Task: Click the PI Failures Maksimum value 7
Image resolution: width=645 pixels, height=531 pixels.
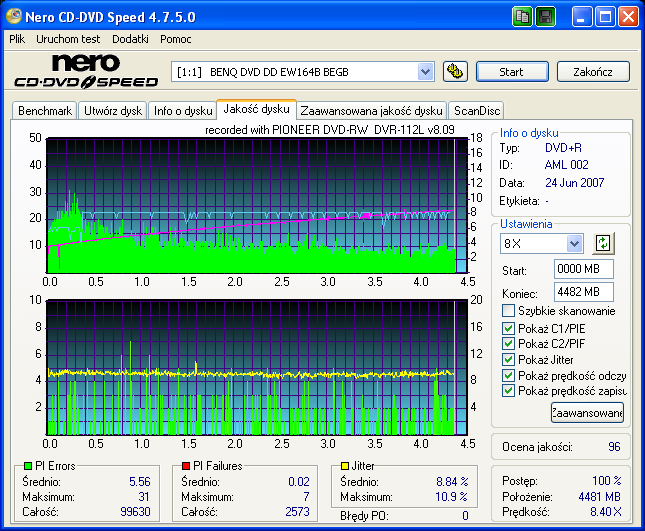Action: (306, 496)
